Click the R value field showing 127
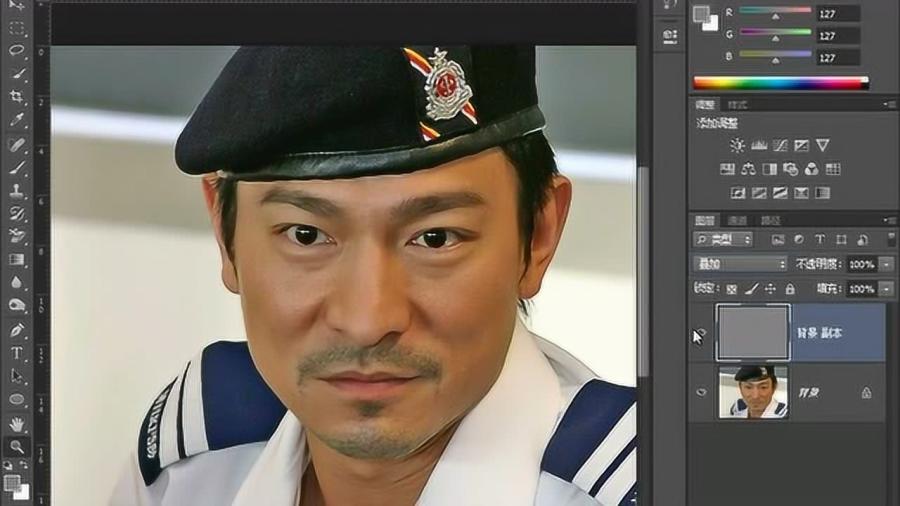900x506 pixels. [836, 13]
